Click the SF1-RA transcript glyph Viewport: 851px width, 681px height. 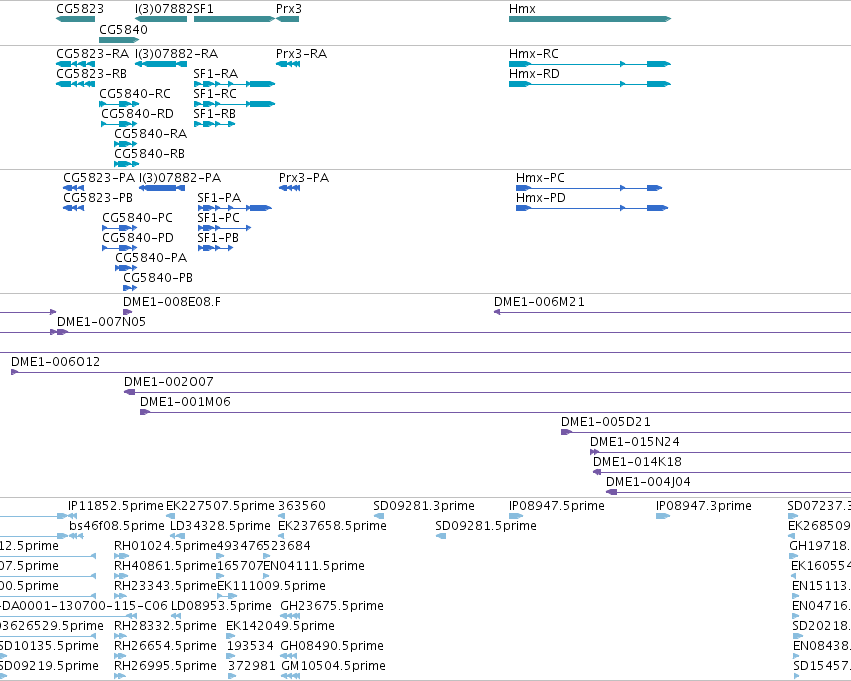click(x=234, y=84)
